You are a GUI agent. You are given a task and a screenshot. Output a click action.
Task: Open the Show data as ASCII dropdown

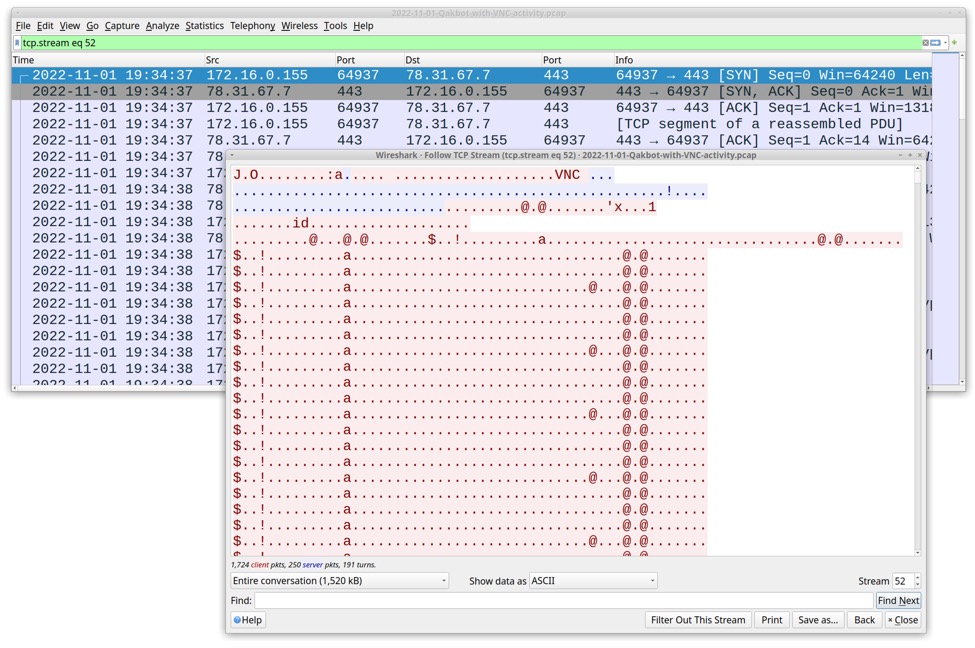click(593, 581)
